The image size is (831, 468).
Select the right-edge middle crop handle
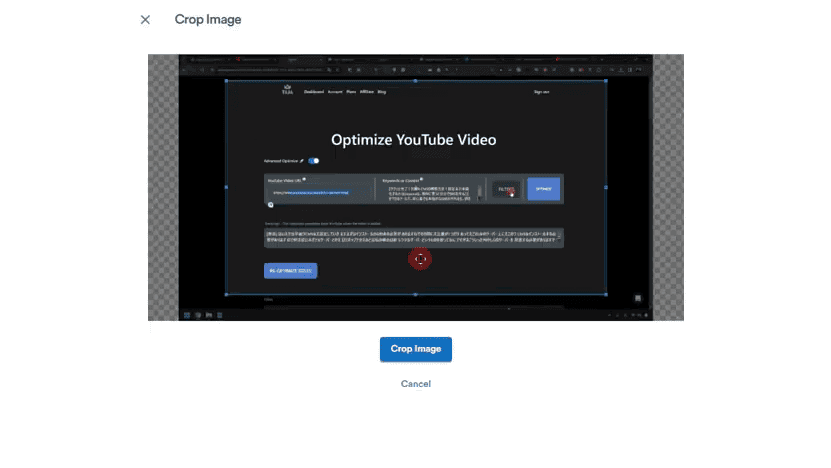(x=606, y=187)
